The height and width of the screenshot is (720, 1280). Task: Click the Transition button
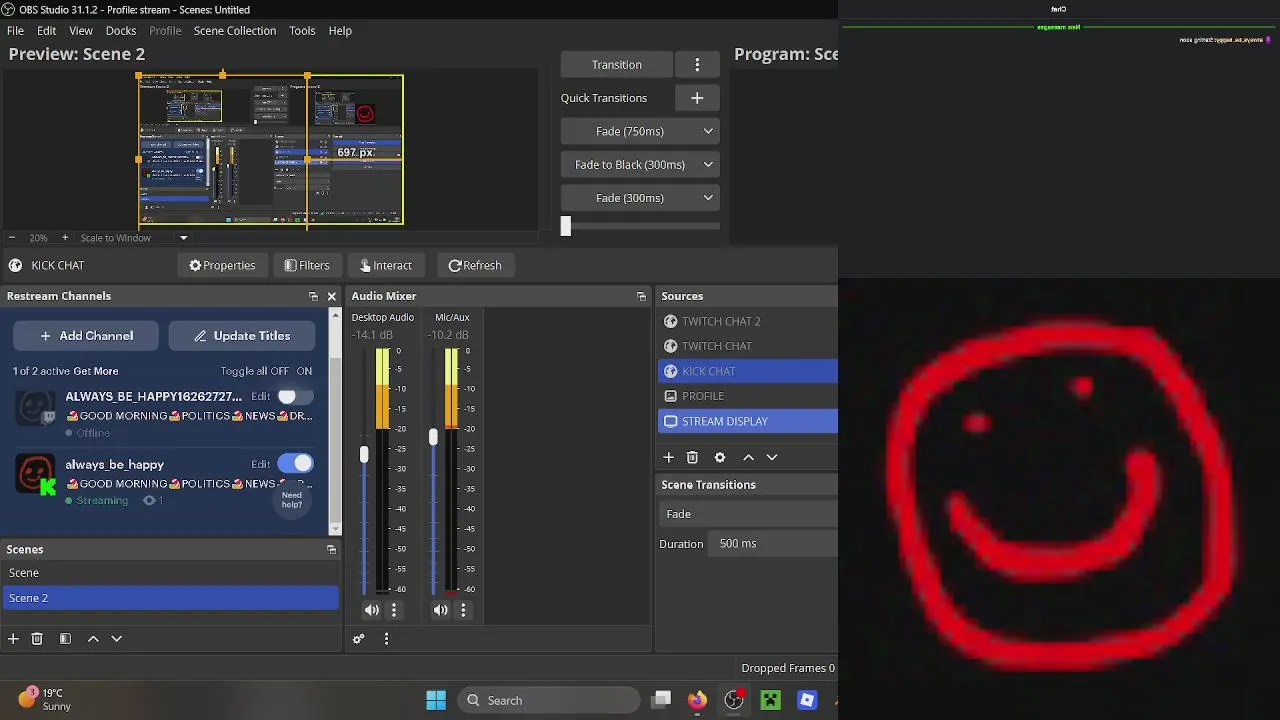(616, 65)
